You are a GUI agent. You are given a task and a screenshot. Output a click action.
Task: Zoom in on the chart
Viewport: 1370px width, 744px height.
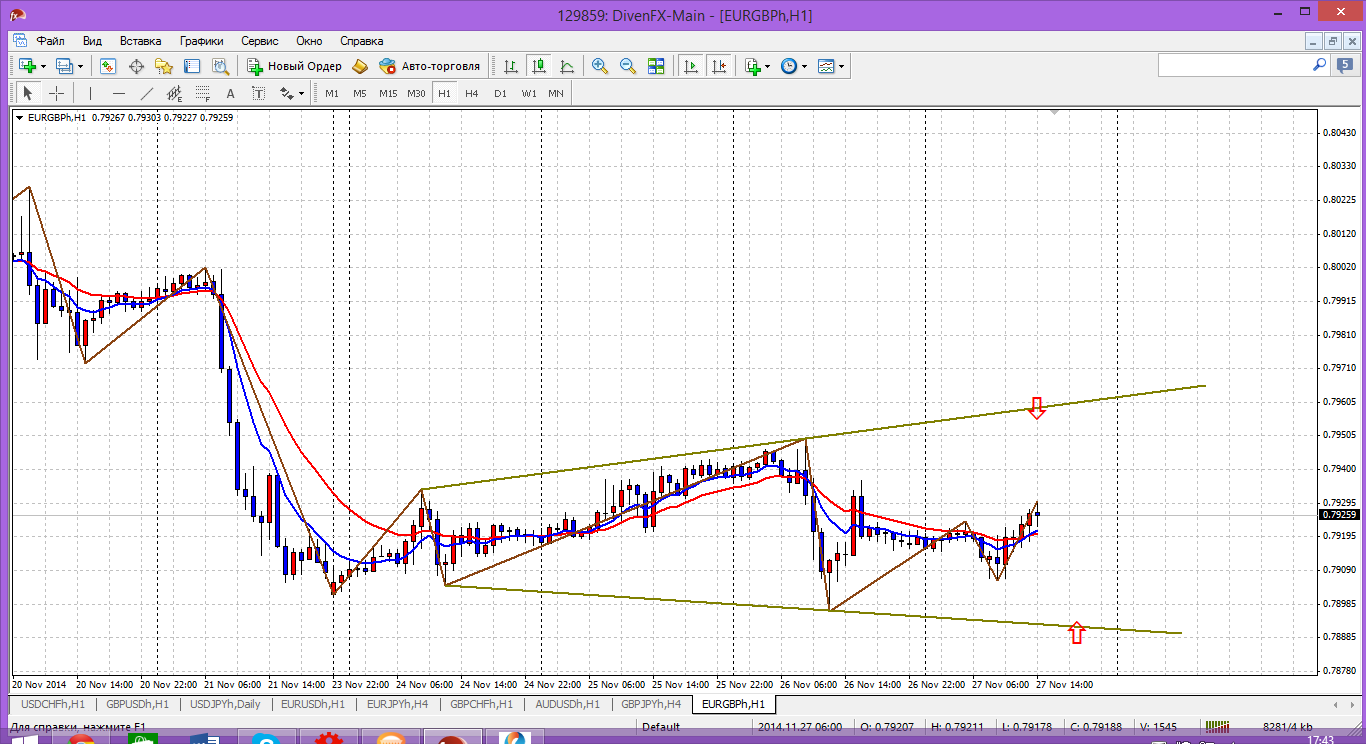pos(600,66)
